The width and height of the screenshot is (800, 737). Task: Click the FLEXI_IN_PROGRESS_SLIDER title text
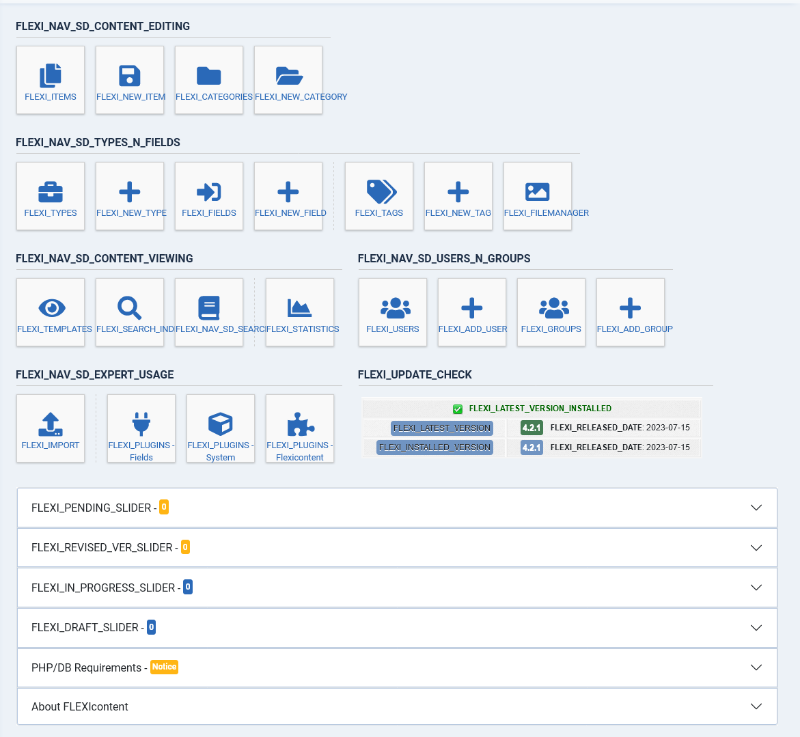[x=103, y=588]
